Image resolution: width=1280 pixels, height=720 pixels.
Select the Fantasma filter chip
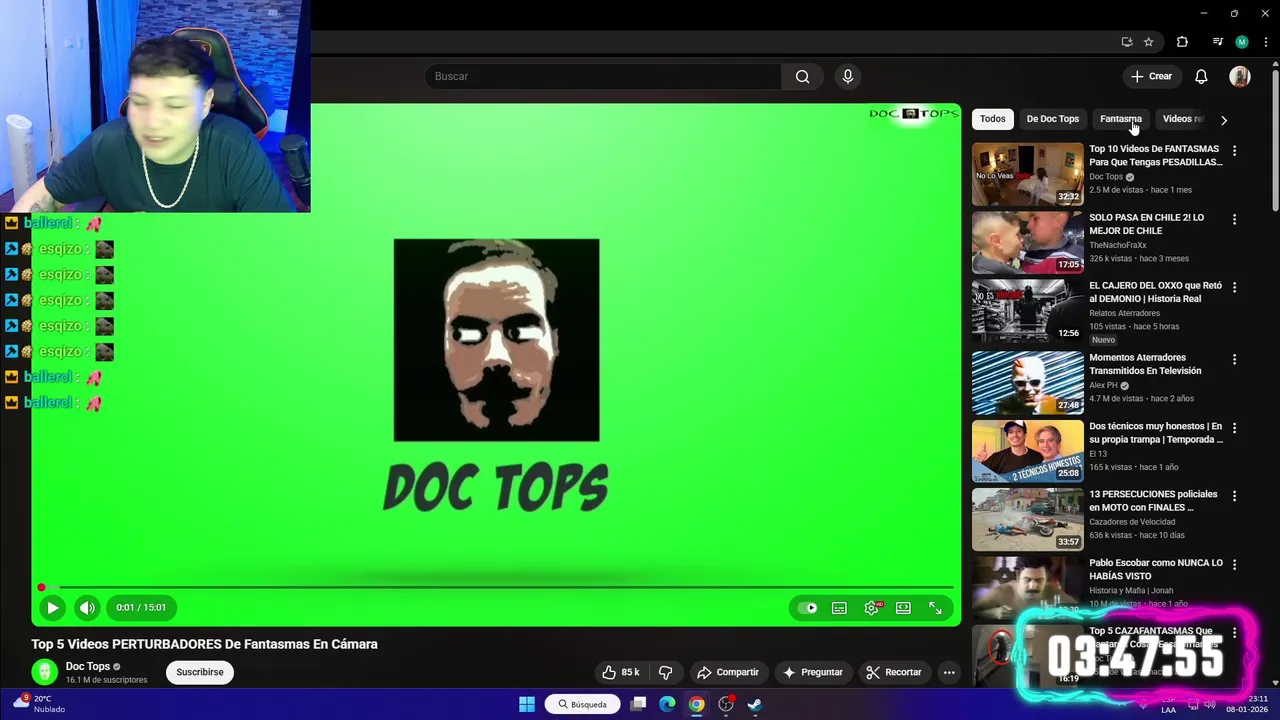pyautogui.click(x=1120, y=119)
